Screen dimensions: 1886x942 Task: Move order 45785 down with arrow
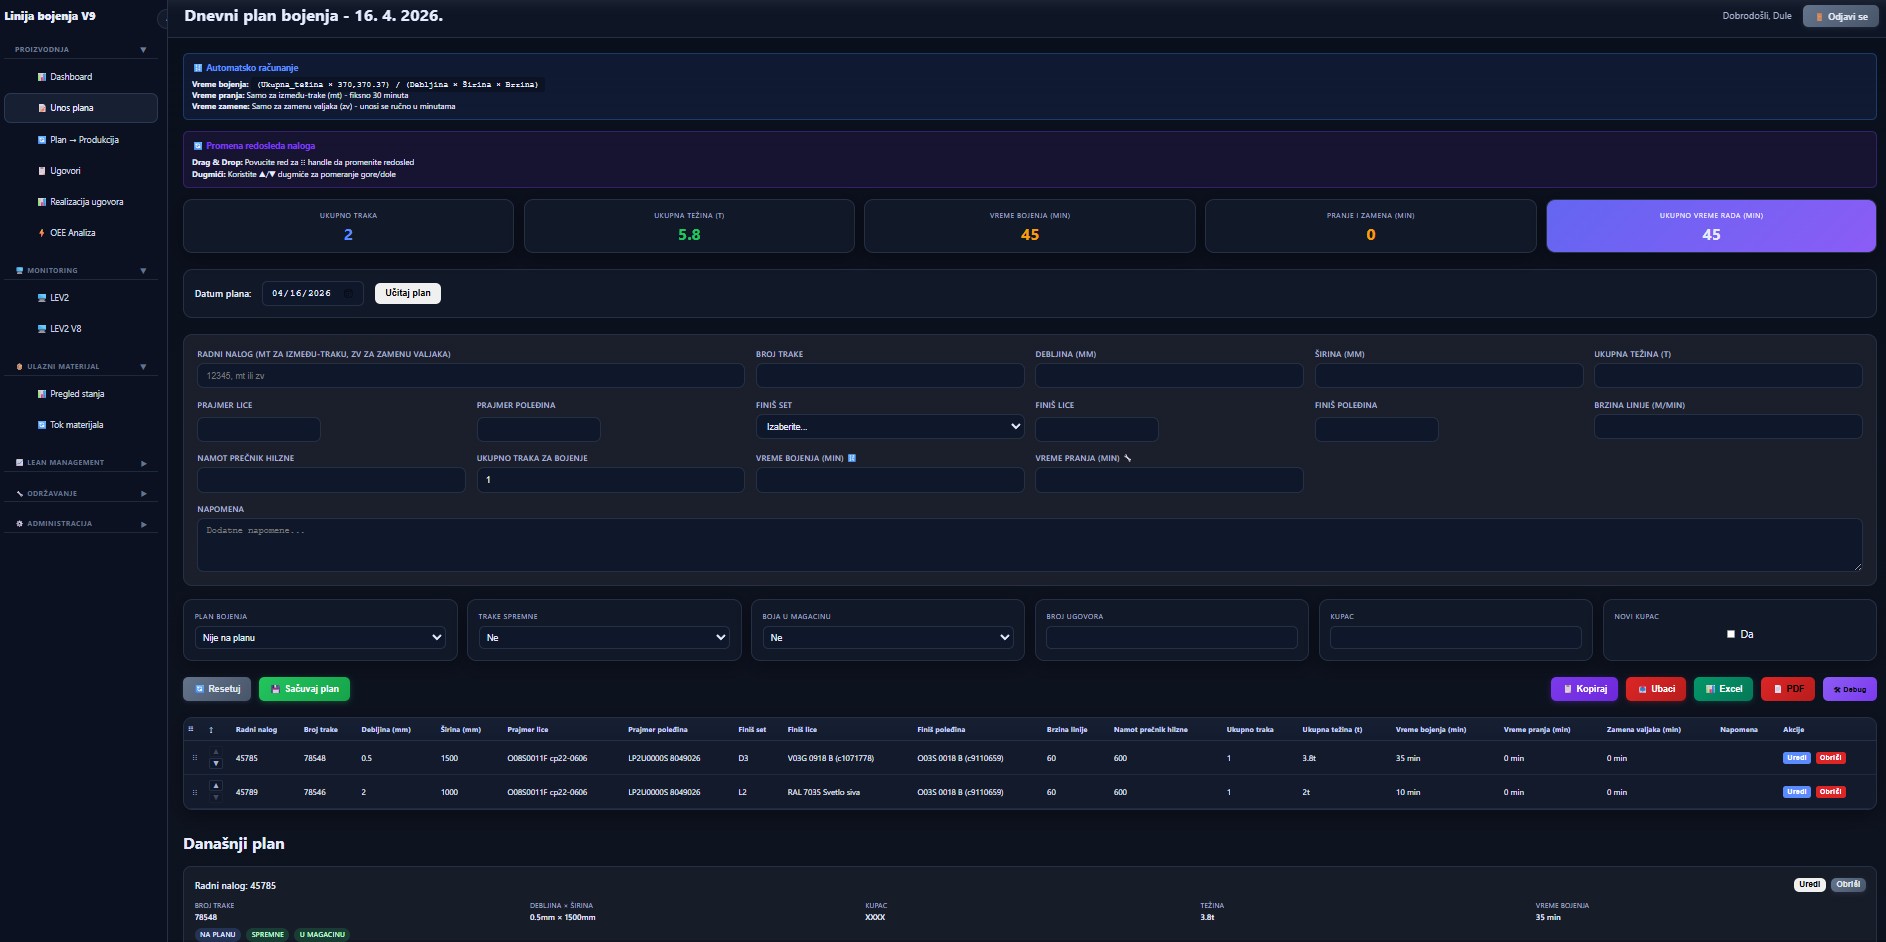216,764
